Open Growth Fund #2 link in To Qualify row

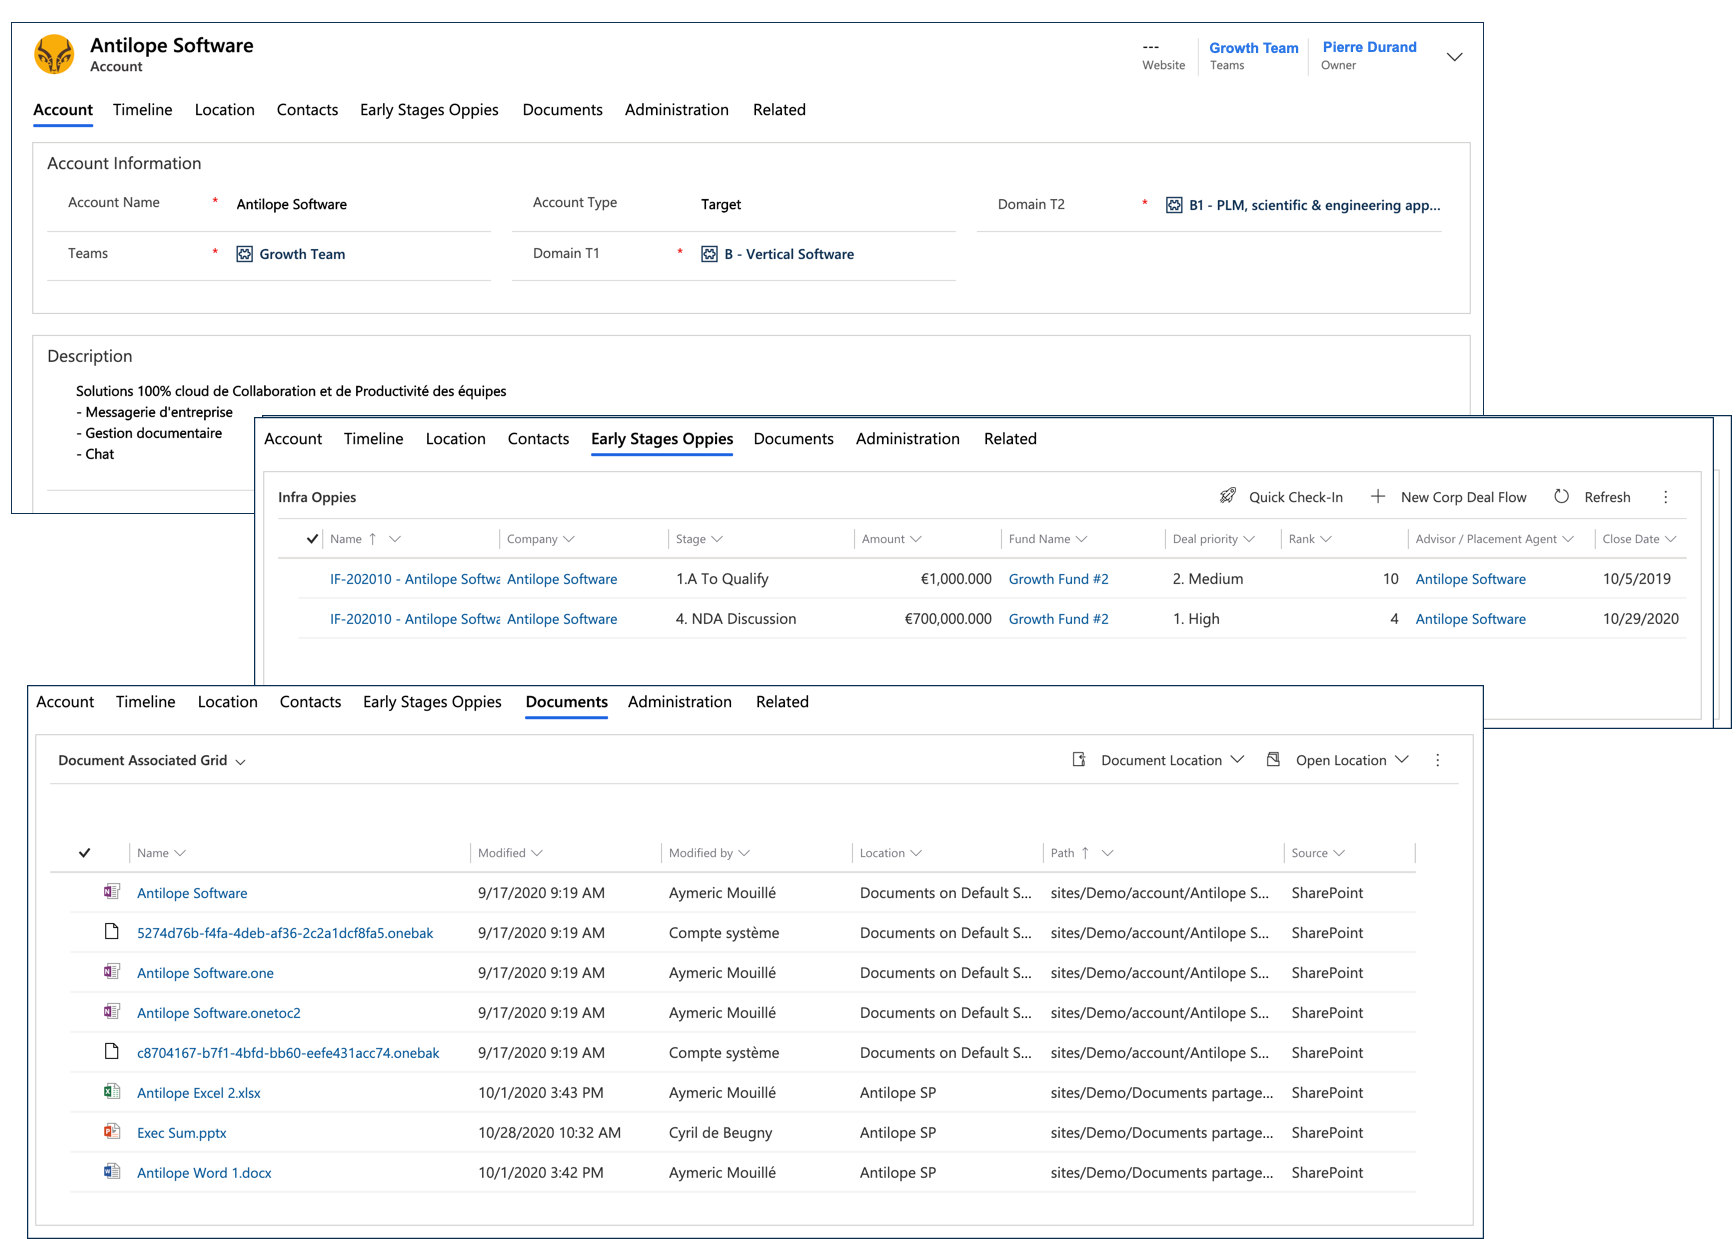1058,579
